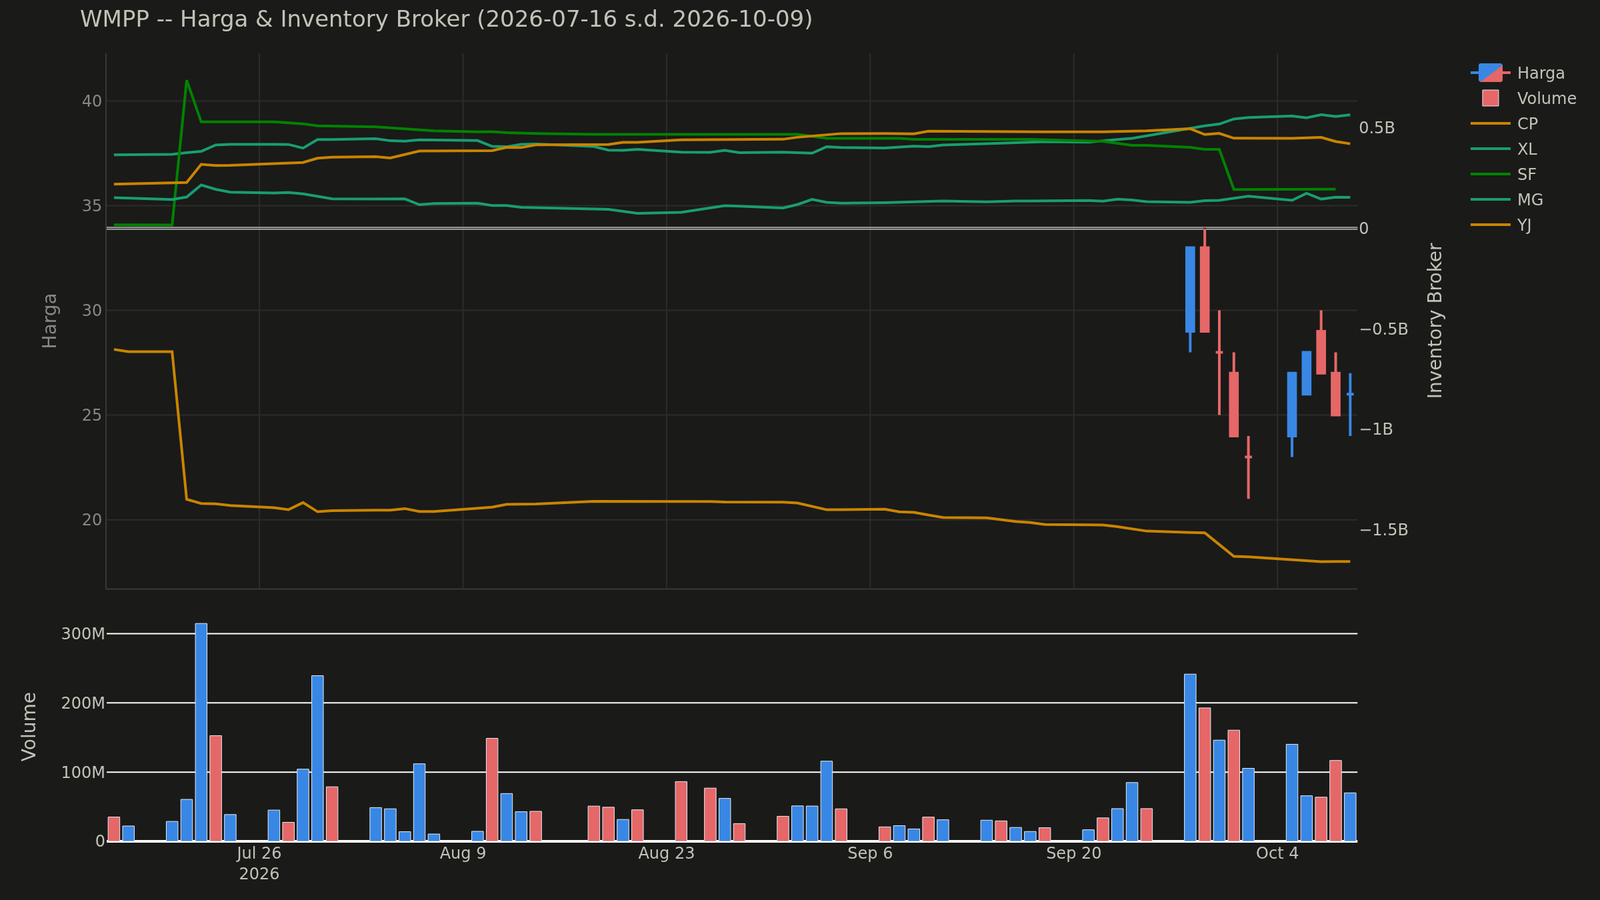
Task: Click the Oct 4 date label
Action: click(x=1277, y=853)
